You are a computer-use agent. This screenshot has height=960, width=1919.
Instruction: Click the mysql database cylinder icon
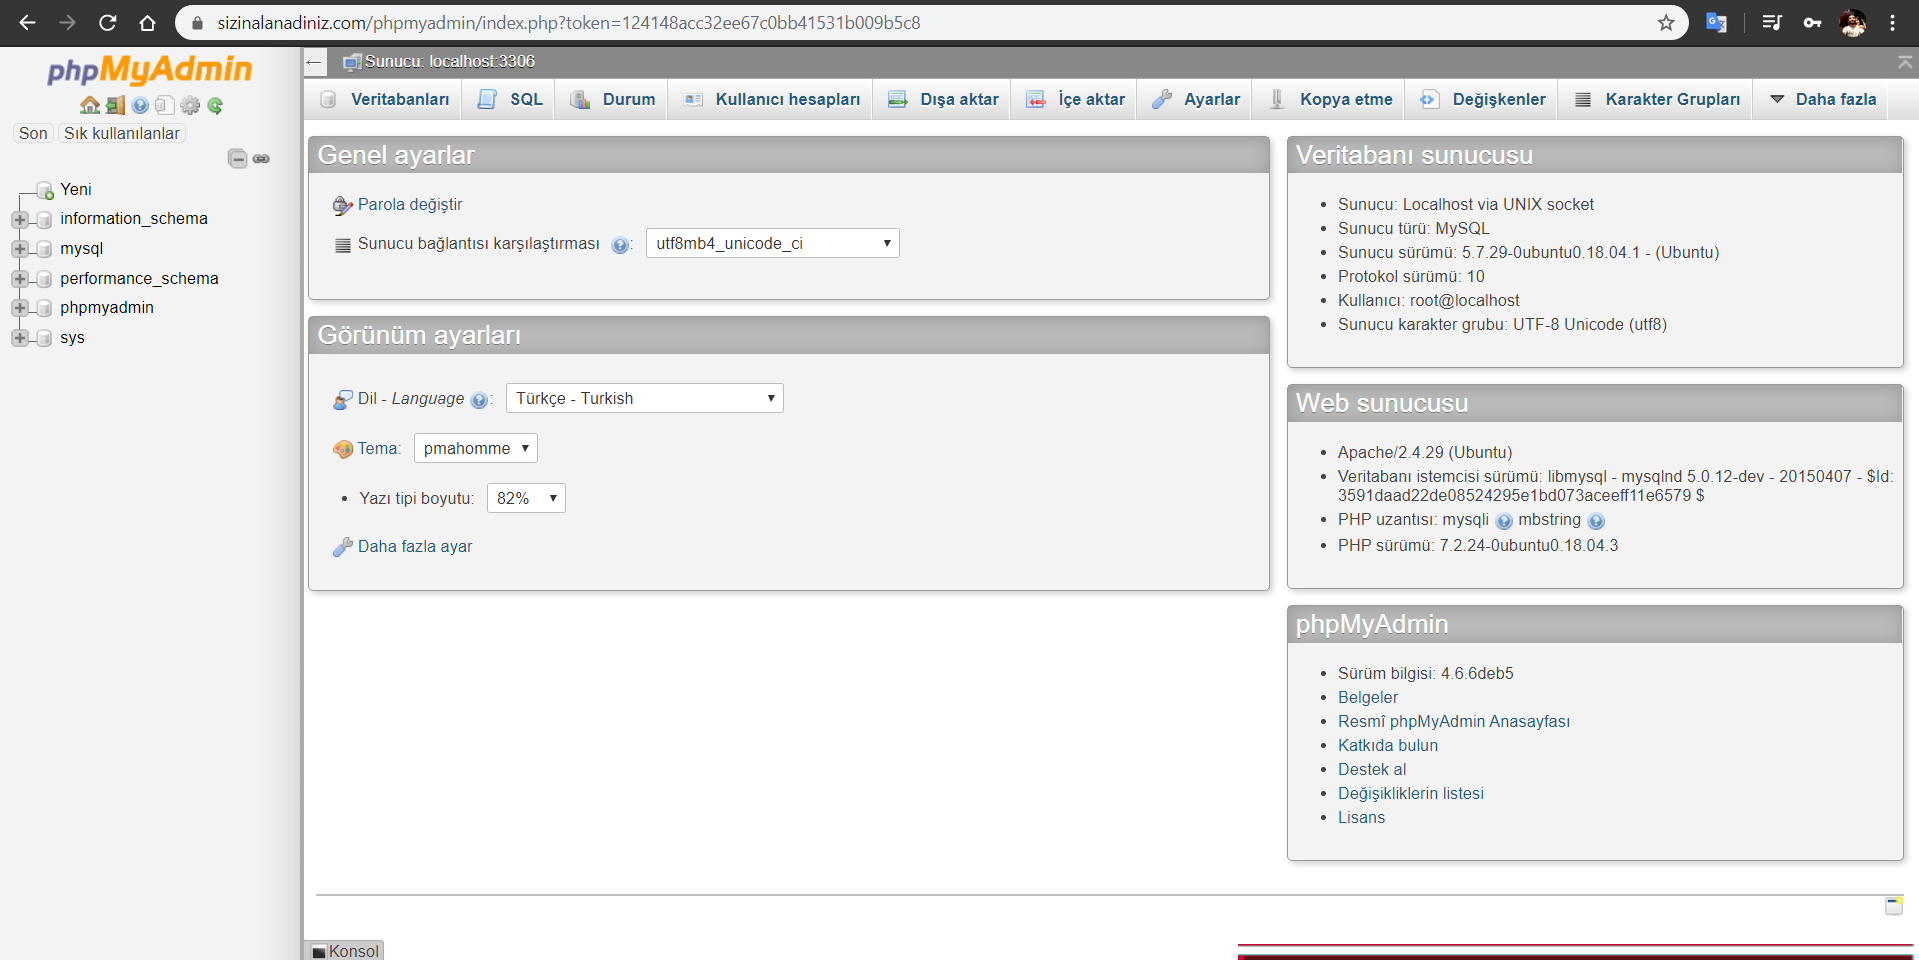(44, 249)
